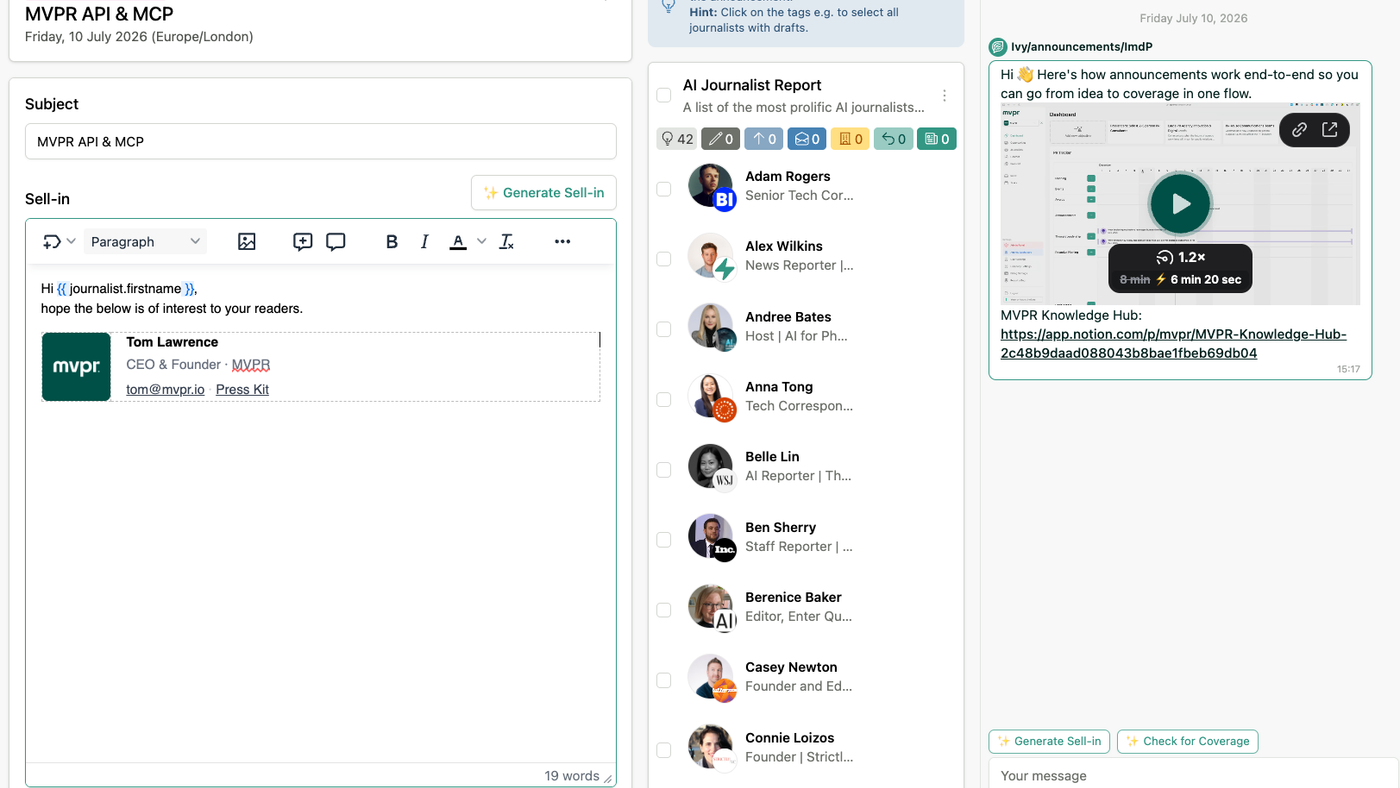Apply font color with the underlined A

457,241
